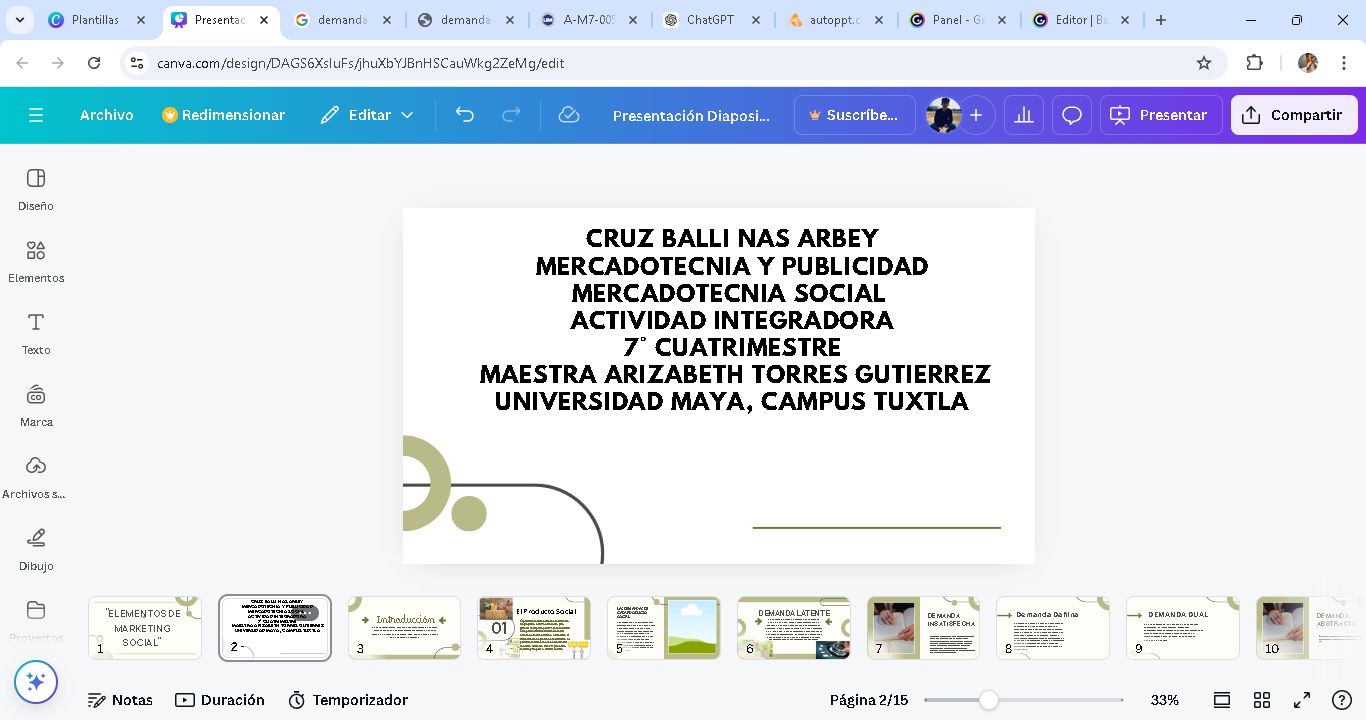Add collaborator with the plus button
This screenshot has height=720, width=1366.
point(976,115)
